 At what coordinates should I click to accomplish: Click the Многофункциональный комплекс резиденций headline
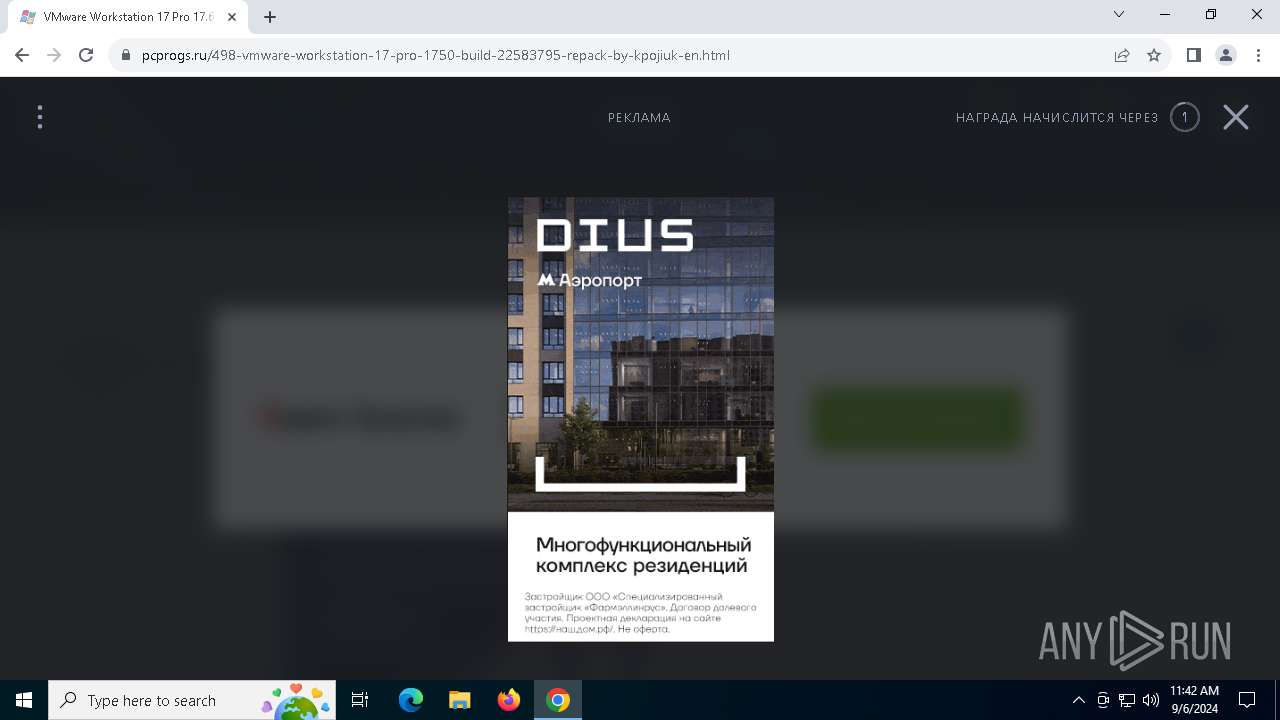coord(643,555)
